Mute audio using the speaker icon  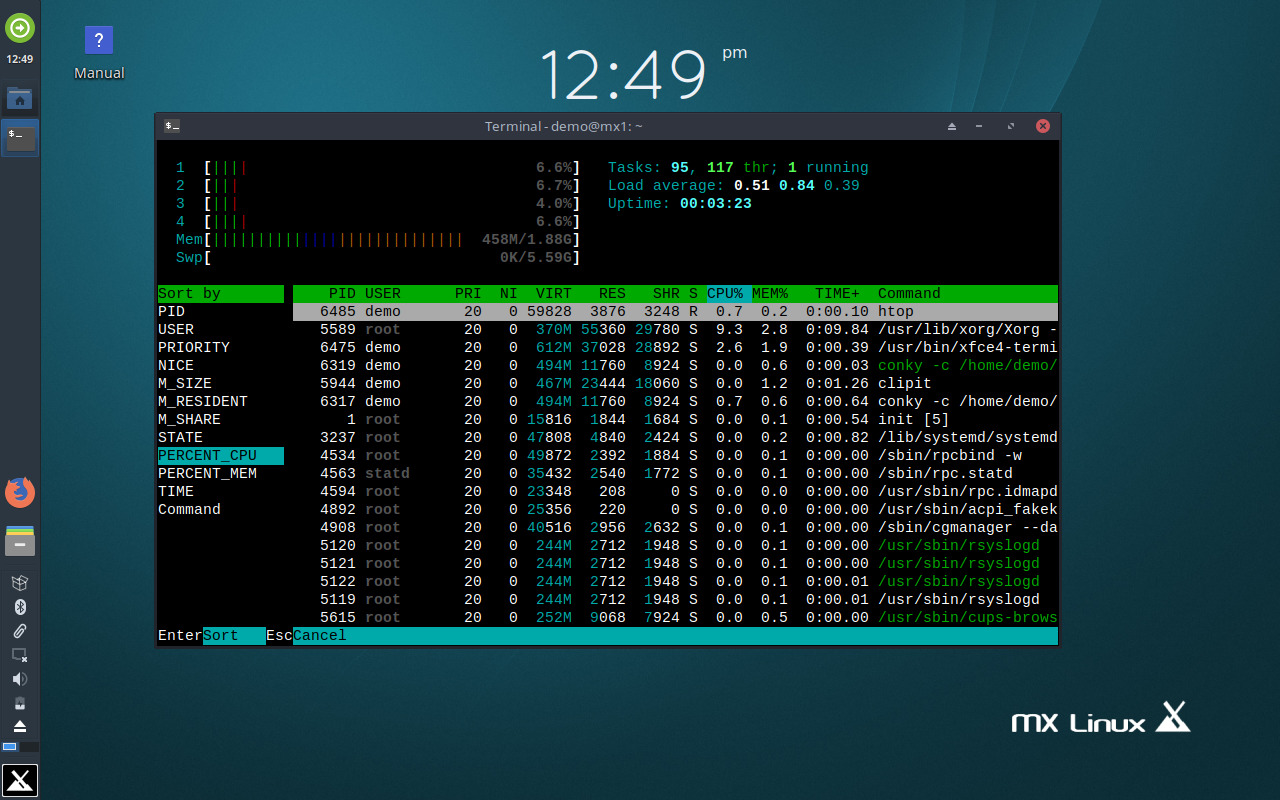click(x=20, y=678)
